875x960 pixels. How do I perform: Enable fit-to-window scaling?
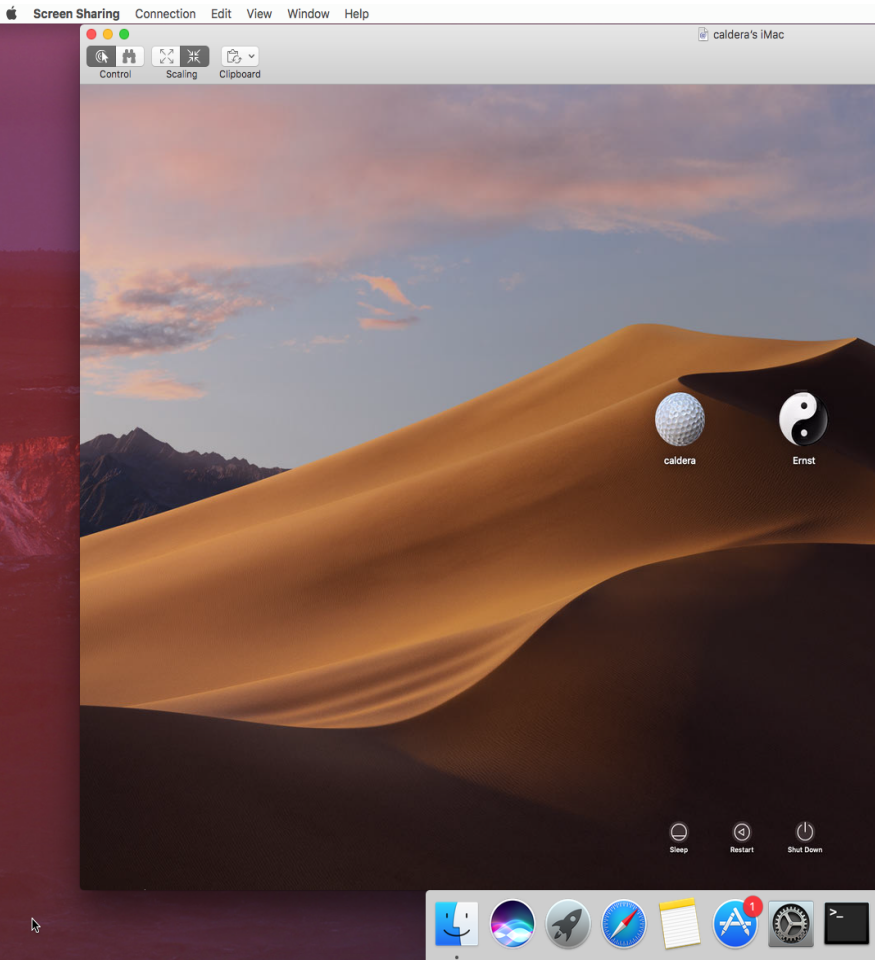click(166, 56)
